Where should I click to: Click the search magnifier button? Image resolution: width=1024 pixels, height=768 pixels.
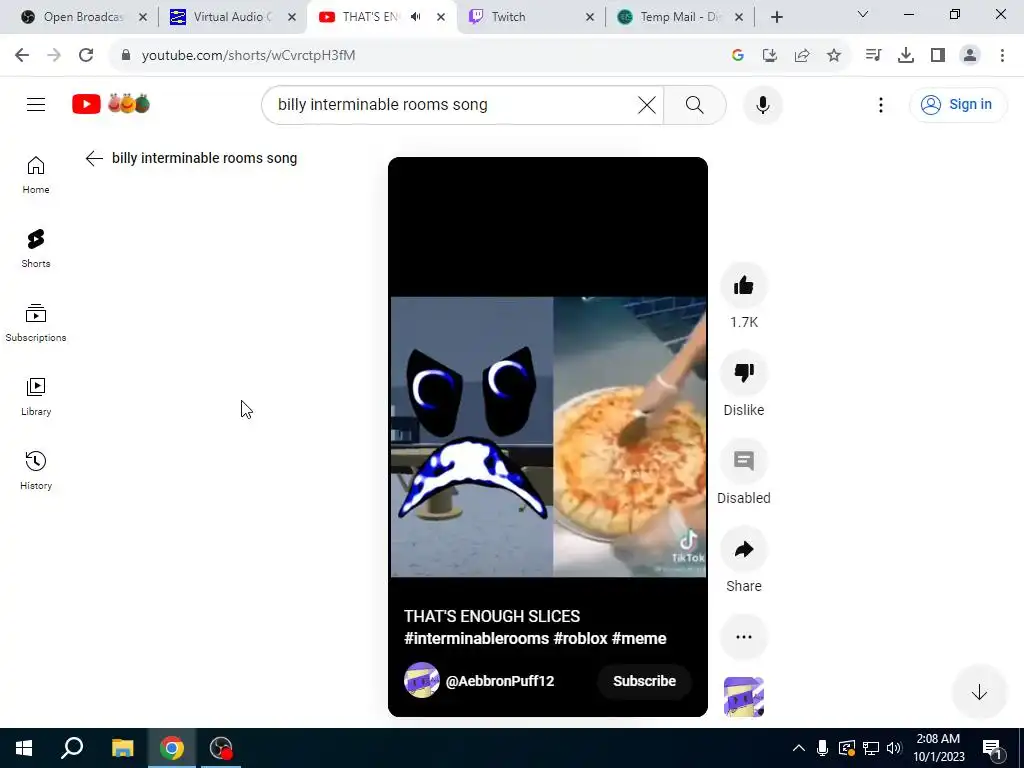tap(694, 104)
